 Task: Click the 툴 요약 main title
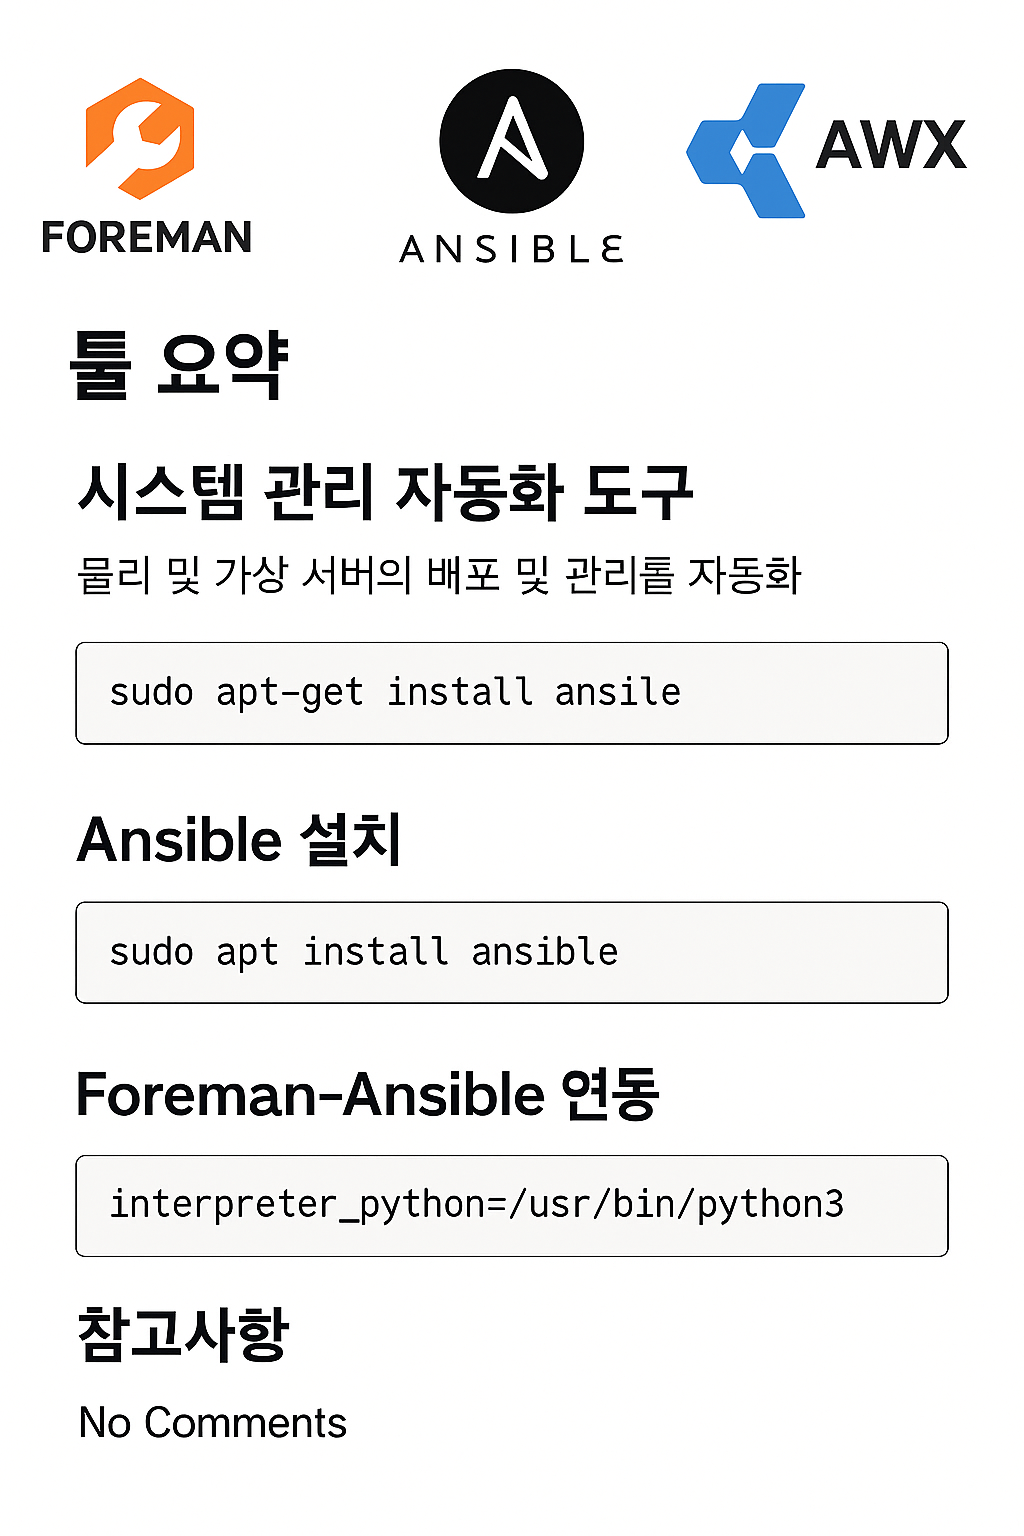[x=179, y=366]
